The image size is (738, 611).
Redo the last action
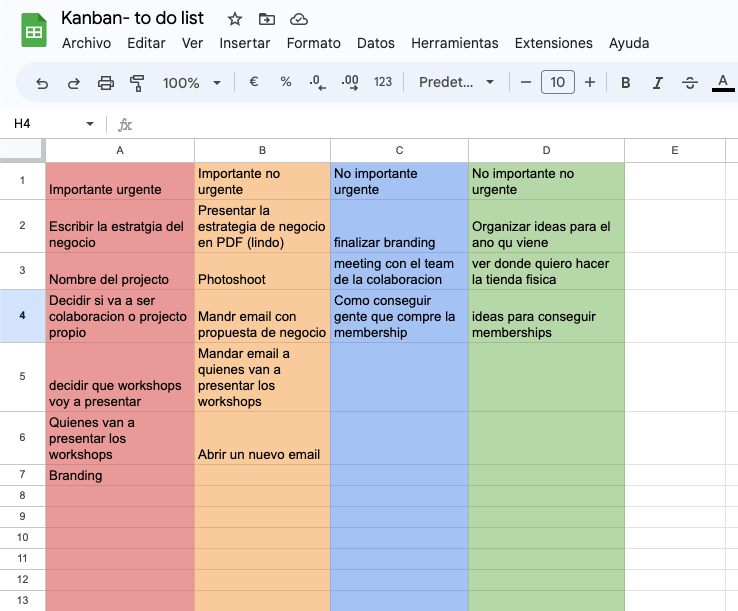tap(74, 83)
